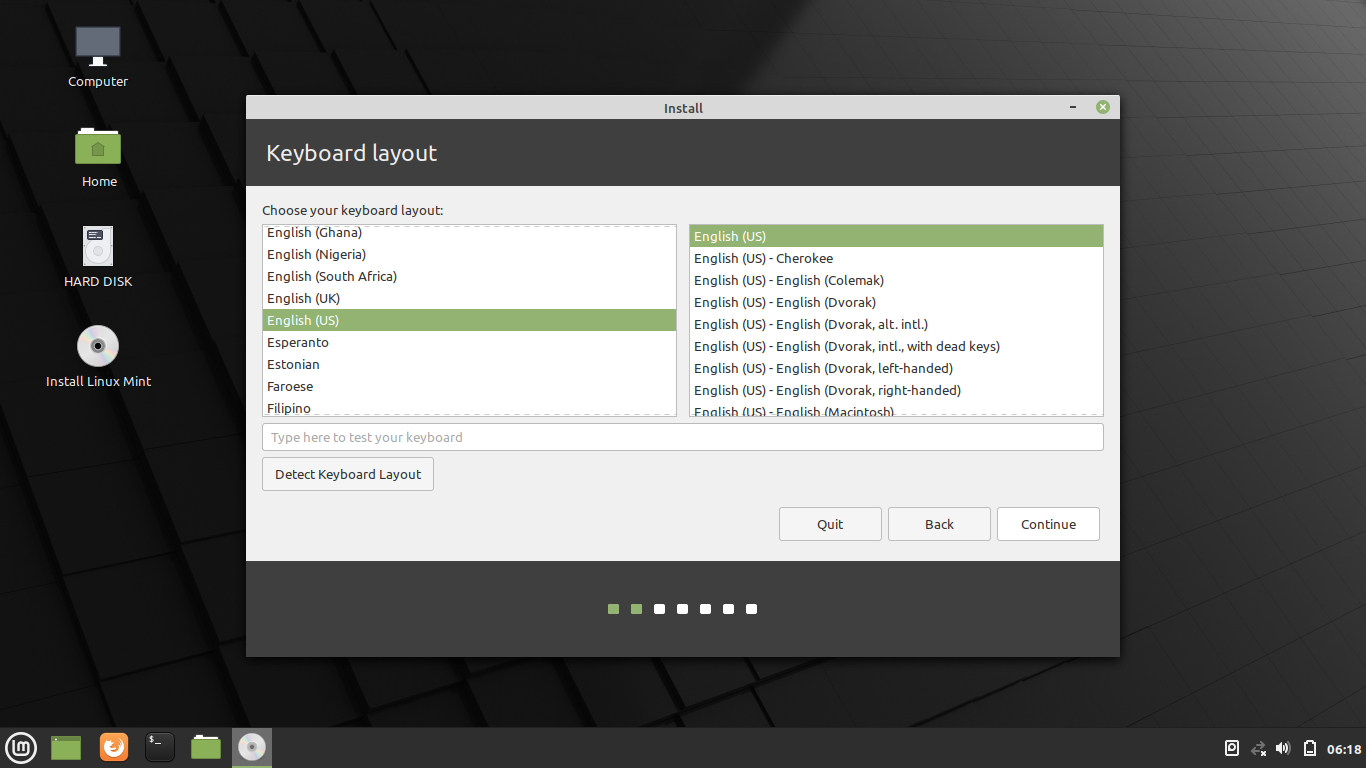Open the clock showing 06:18

(x=1344, y=749)
